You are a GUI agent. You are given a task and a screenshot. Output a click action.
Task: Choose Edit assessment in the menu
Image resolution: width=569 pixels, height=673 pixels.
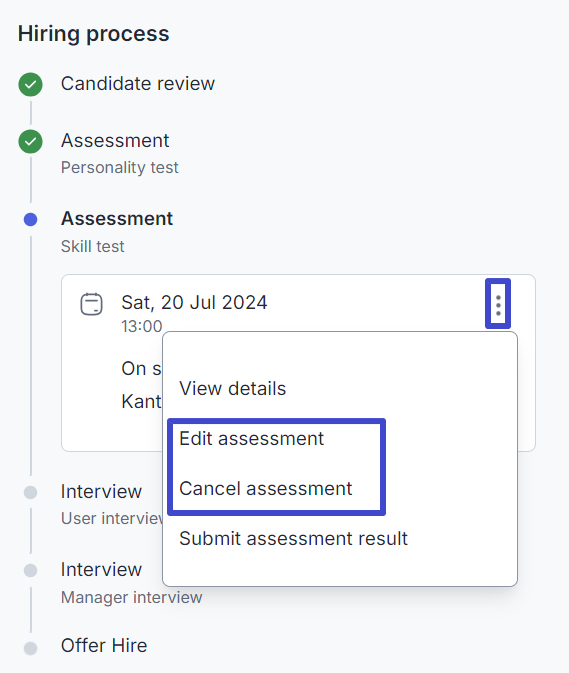251,439
